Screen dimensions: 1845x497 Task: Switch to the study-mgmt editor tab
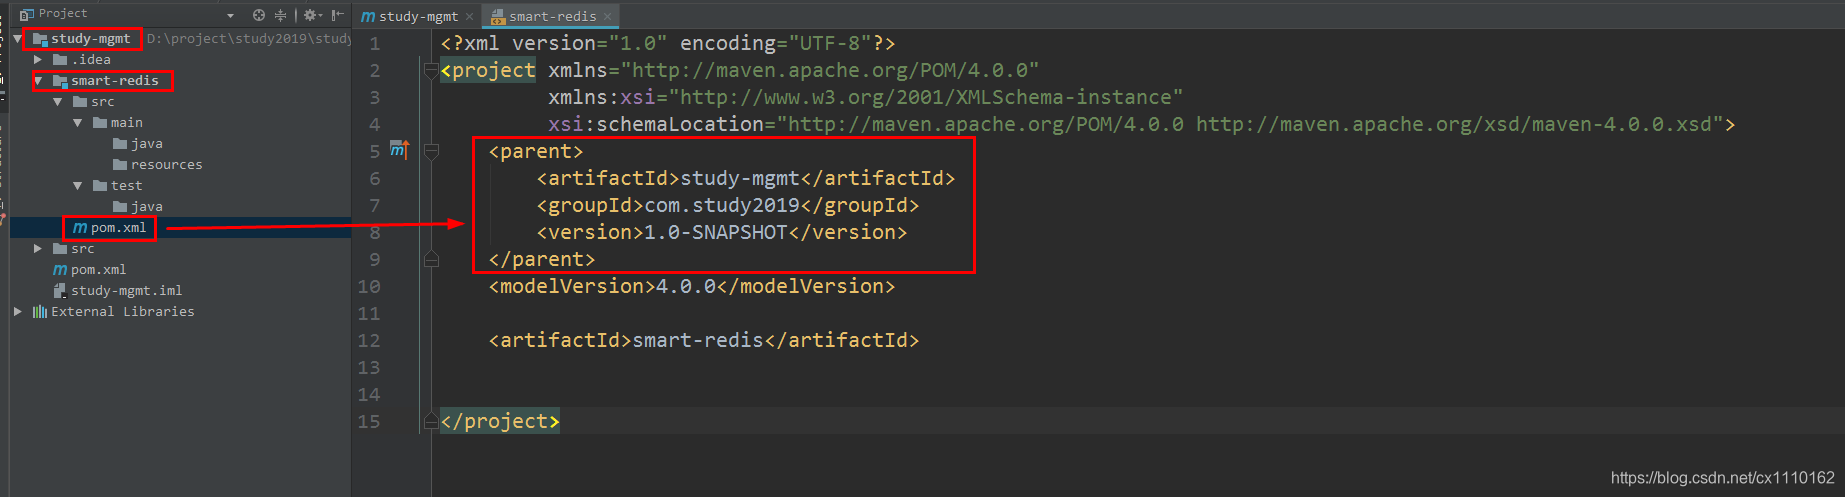(418, 16)
